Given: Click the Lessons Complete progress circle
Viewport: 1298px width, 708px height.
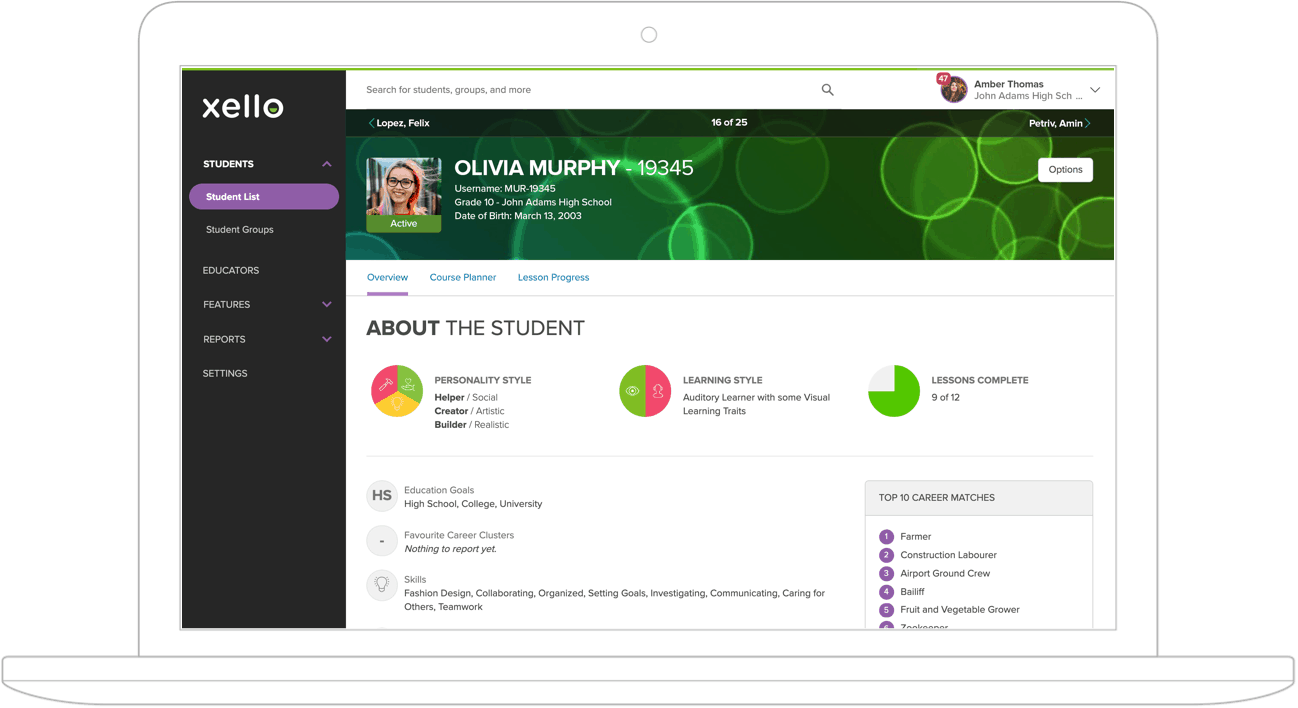Looking at the screenshot, I should click(893, 391).
